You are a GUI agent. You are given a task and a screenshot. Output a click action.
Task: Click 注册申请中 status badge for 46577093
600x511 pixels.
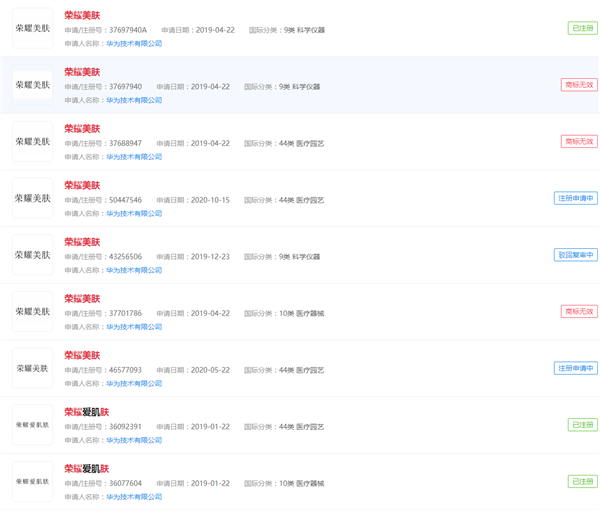pos(576,368)
